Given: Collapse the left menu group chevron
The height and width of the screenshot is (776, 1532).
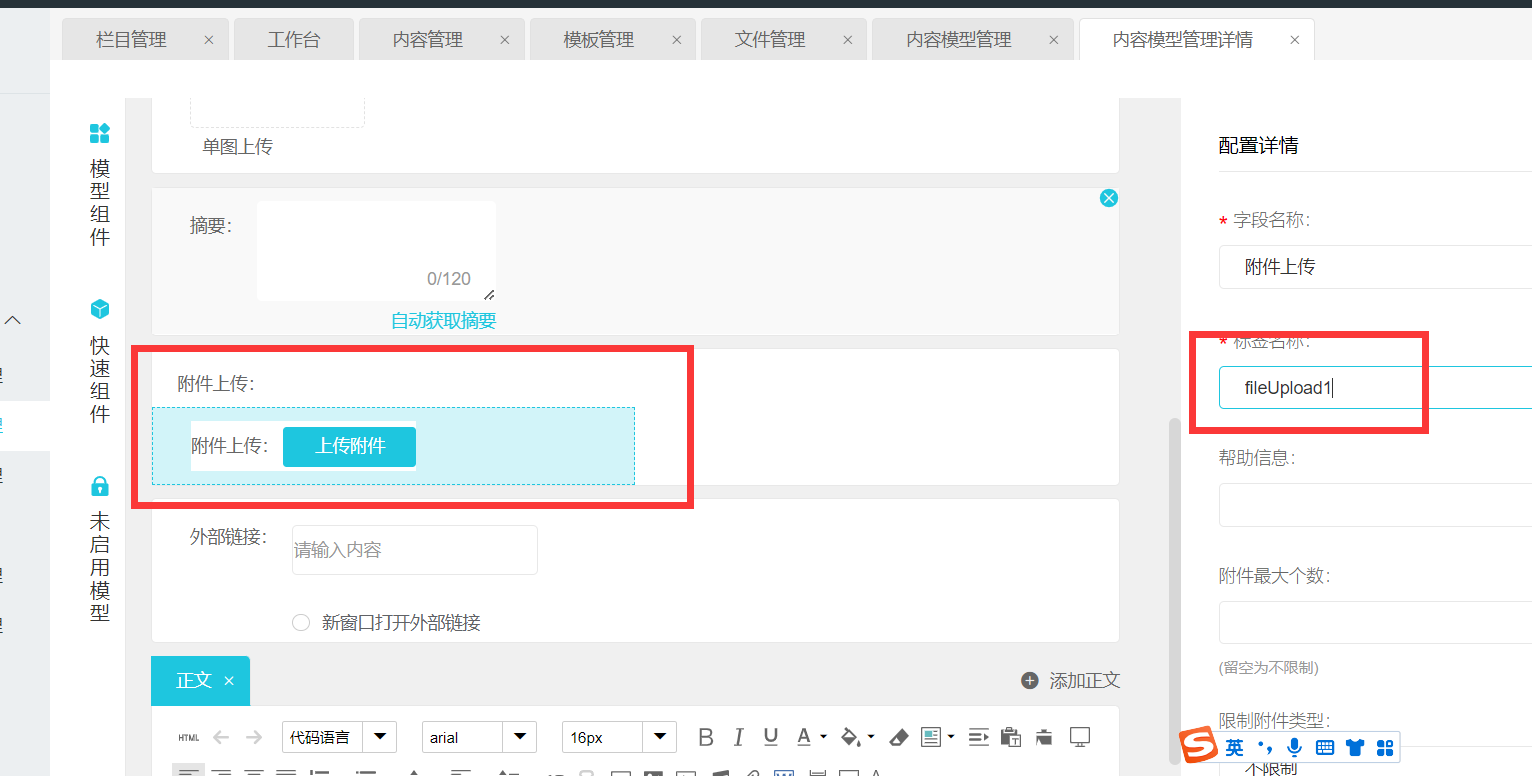Looking at the screenshot, I should (x=13, y=321).
